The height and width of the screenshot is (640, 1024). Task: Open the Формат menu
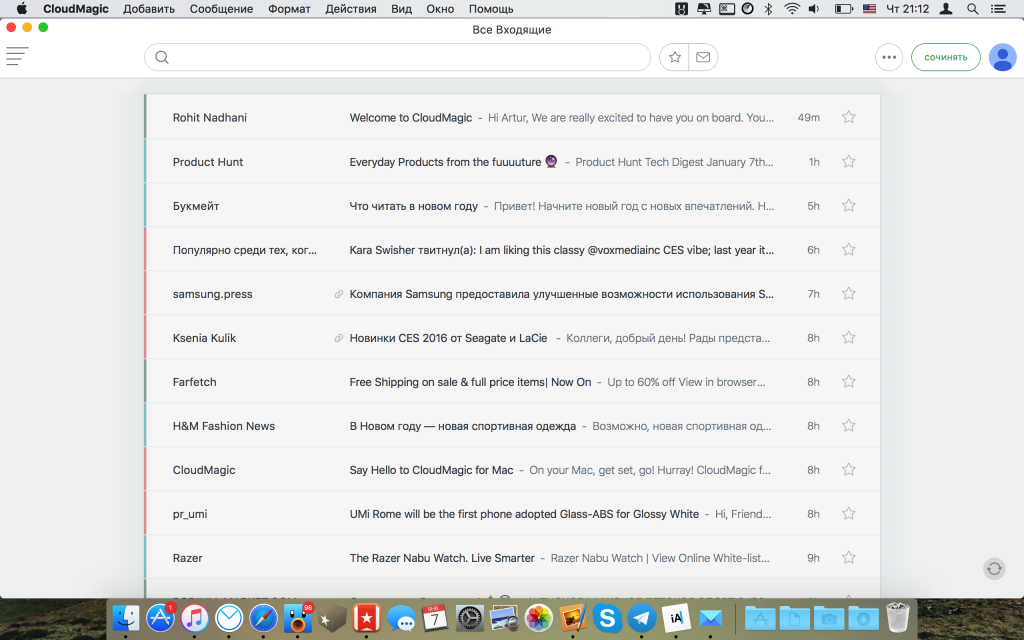289,9
